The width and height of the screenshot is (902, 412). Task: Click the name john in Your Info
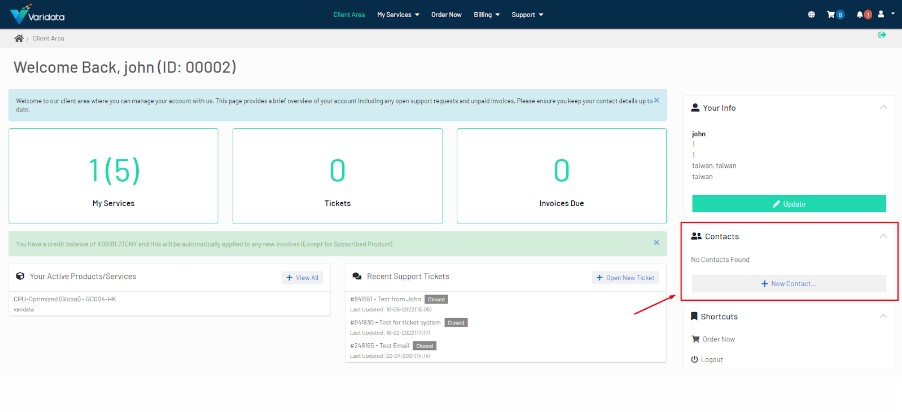tap(698, 133)
